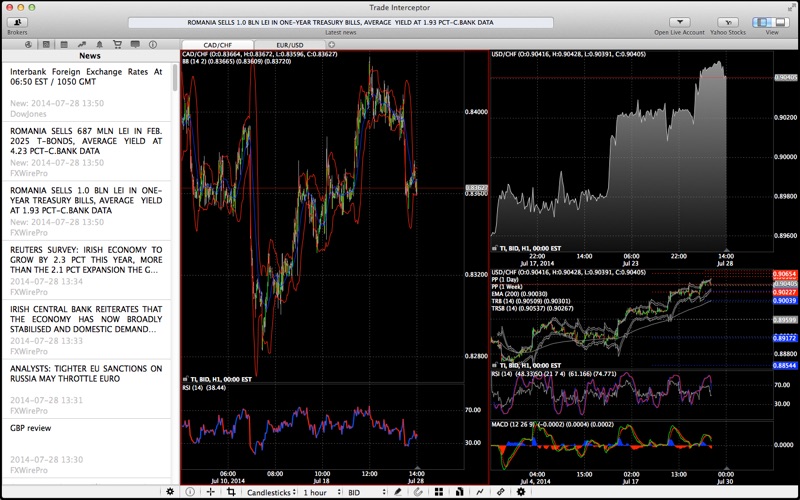Click the news list vertical scrollbar
Image resolution: width=800 pixels, height=500 pixels.
[x=175, y=269]
